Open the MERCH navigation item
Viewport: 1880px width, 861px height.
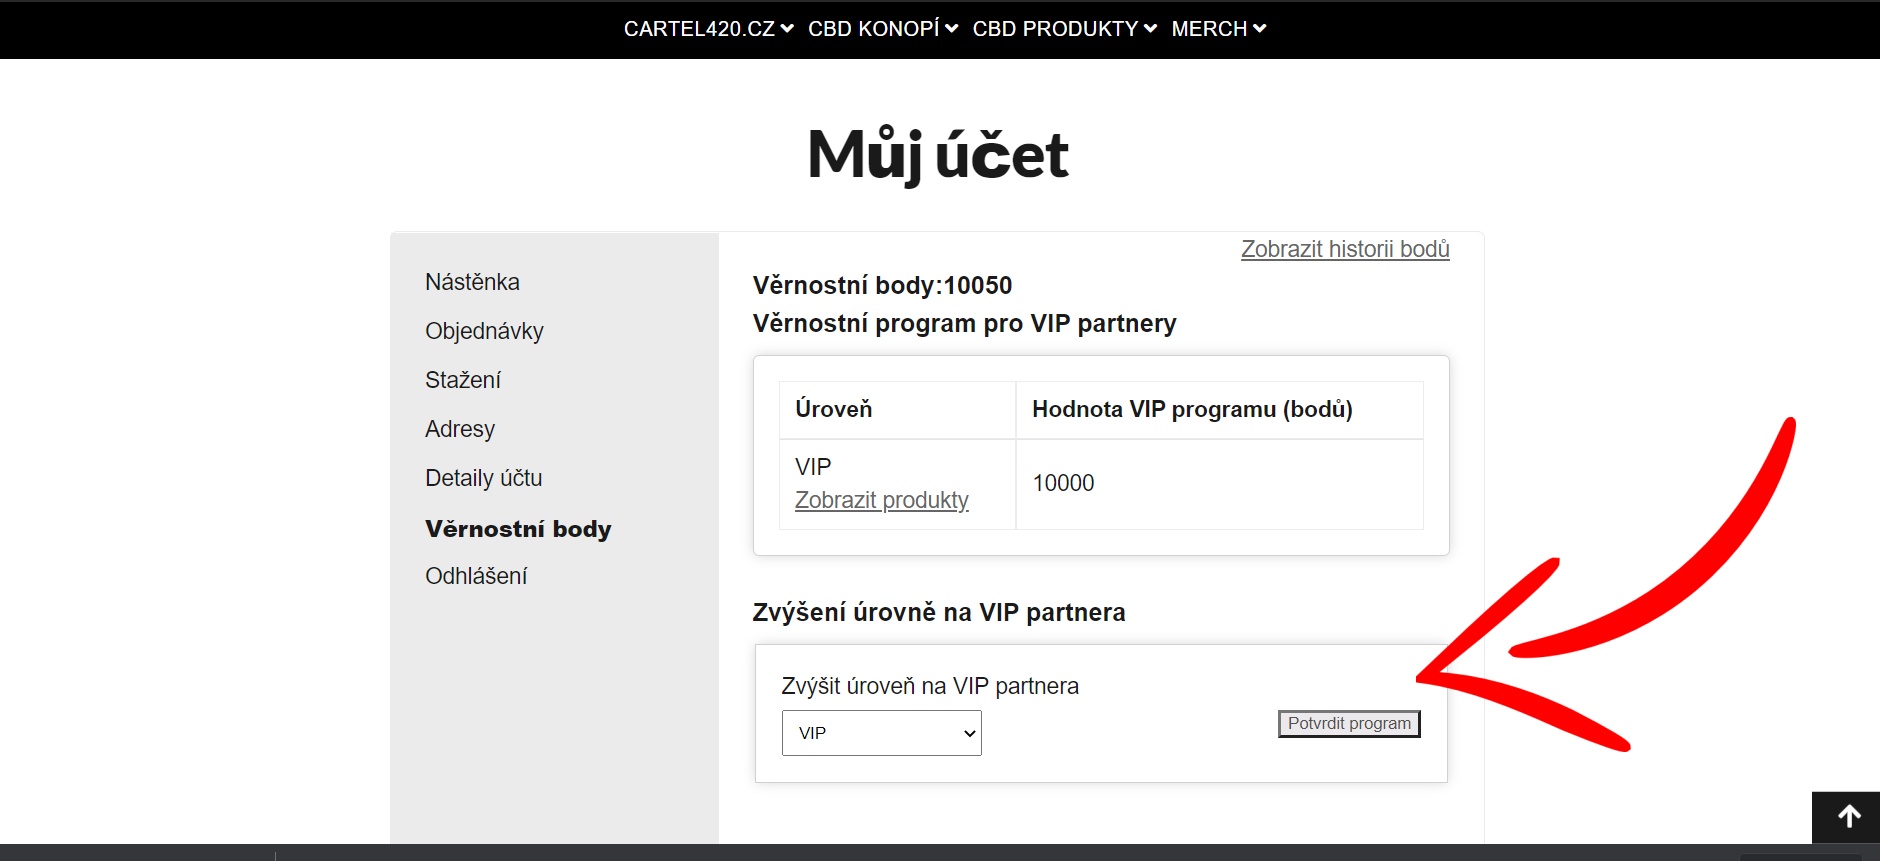tap(1209, 29)
